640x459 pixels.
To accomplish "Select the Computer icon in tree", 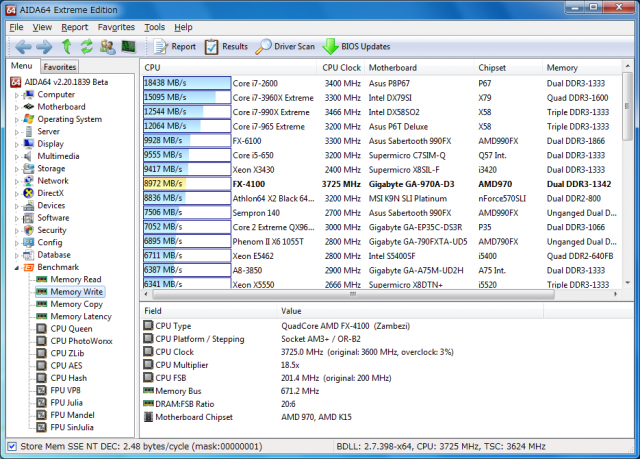I will (x=29, y=95).
